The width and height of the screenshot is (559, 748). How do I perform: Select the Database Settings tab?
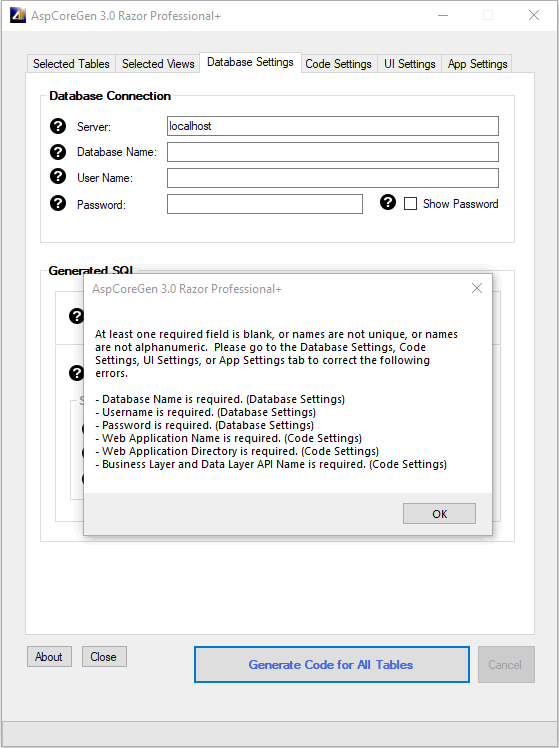click(x=250, y=62)
